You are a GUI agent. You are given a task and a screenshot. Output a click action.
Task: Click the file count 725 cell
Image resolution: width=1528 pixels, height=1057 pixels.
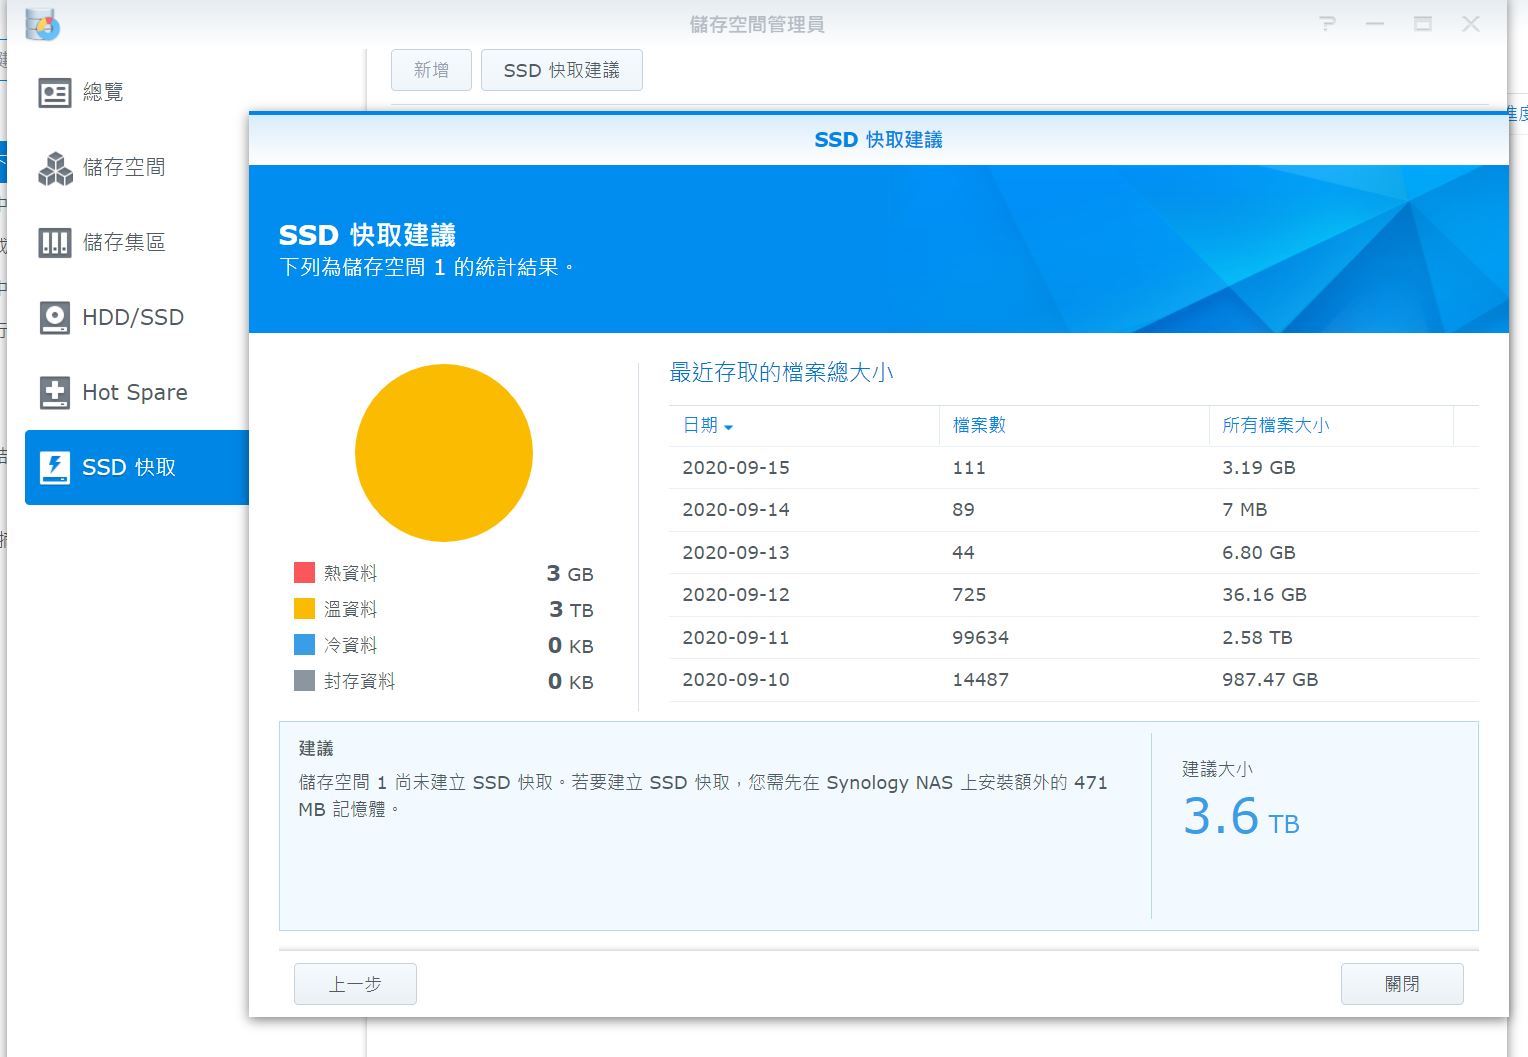[969, 595]
